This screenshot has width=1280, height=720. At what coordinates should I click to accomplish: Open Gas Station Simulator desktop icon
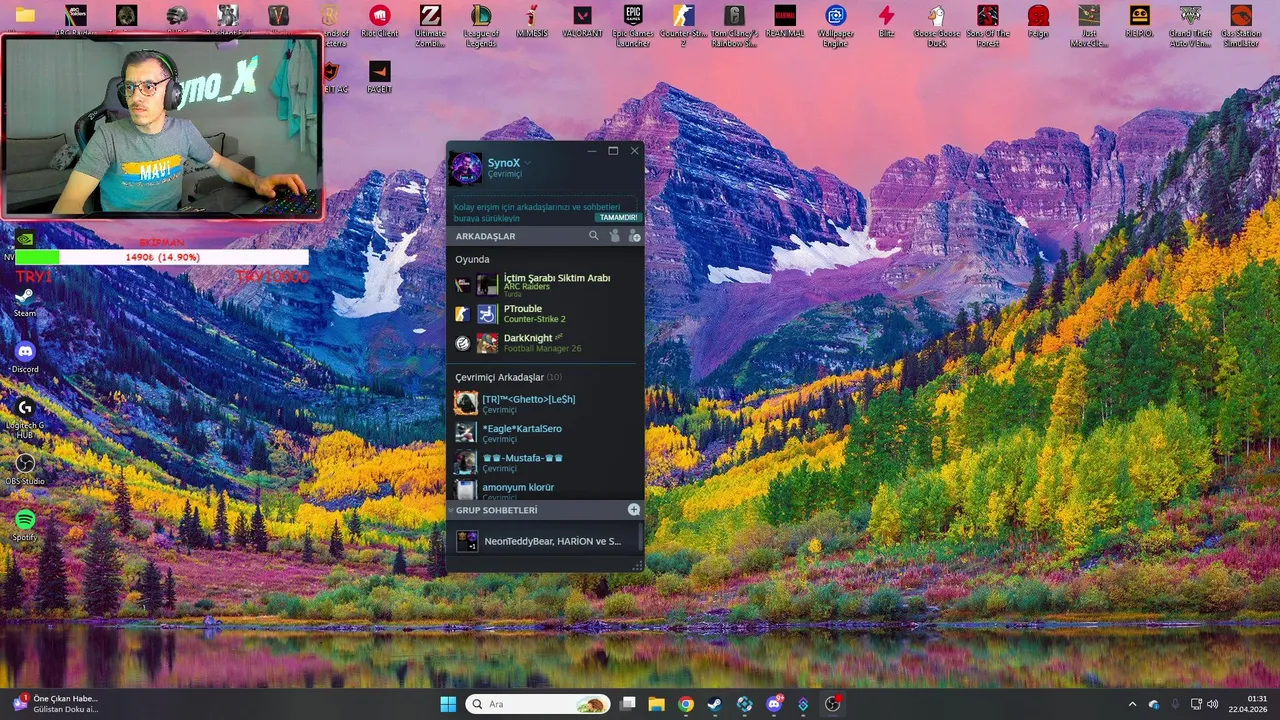tap(1241, 25)
